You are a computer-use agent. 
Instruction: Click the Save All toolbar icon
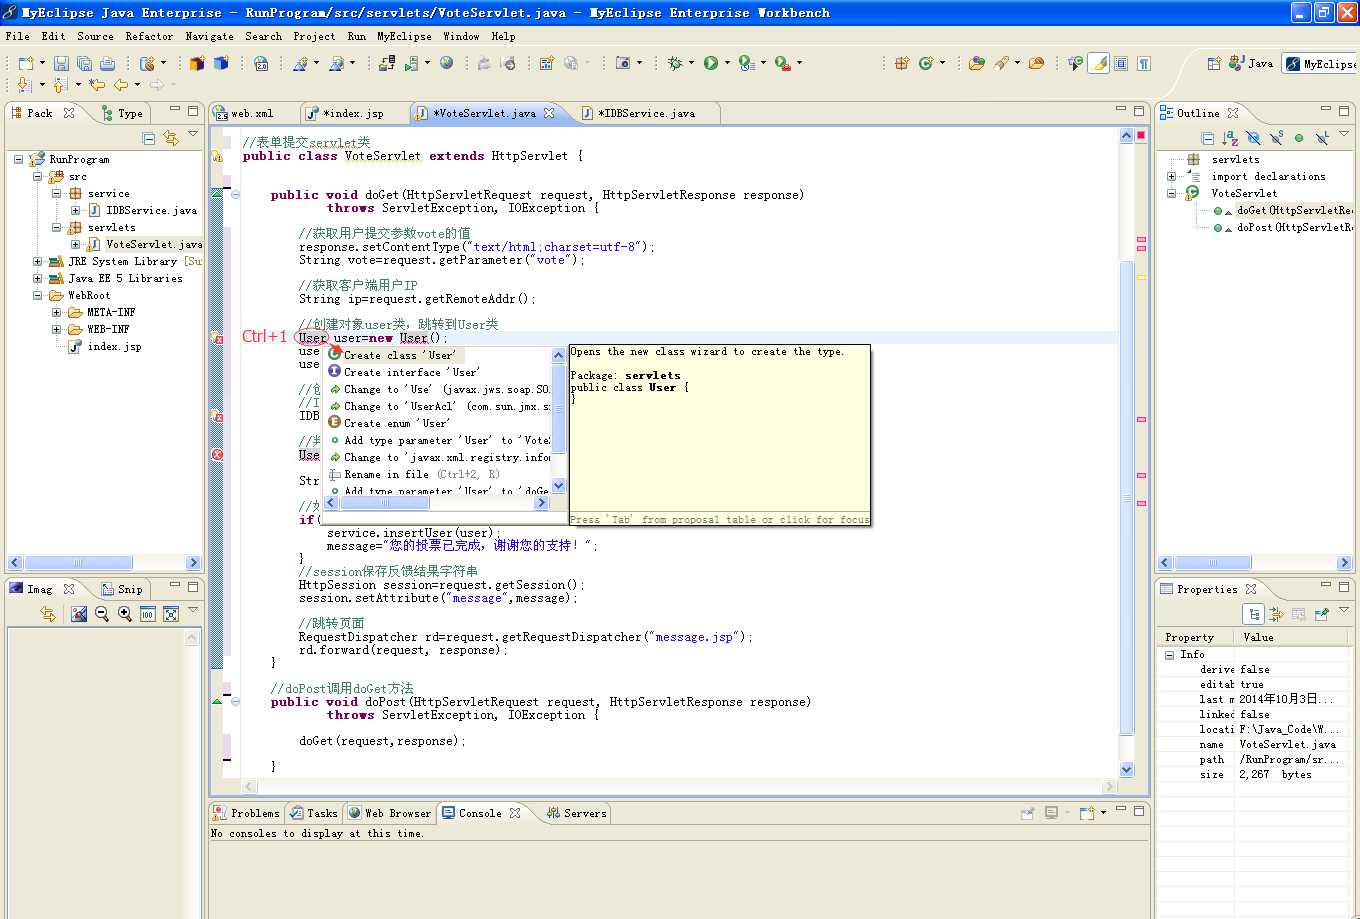coord(86,63)
